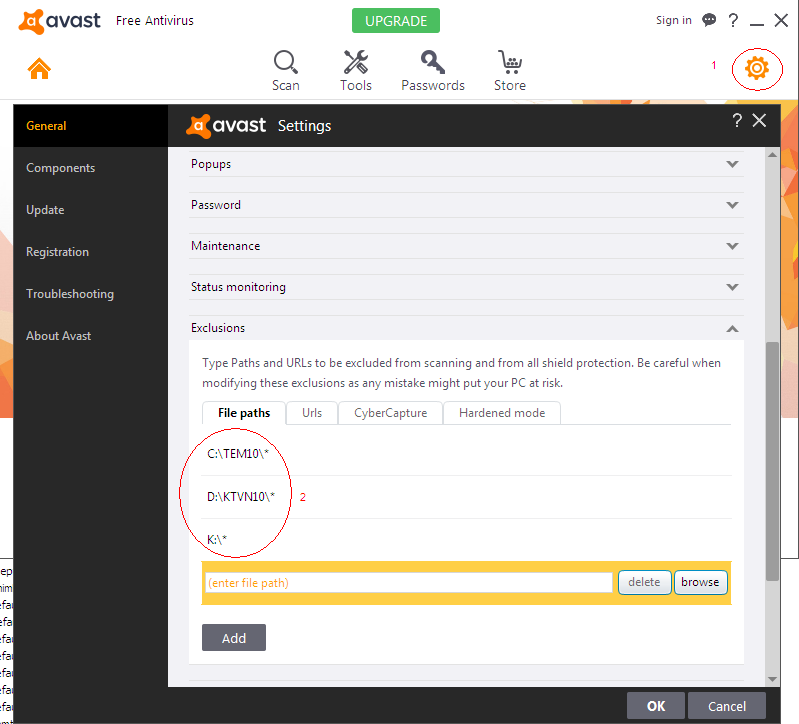
Task: Click the Popups section header
Action: [466, 164]
